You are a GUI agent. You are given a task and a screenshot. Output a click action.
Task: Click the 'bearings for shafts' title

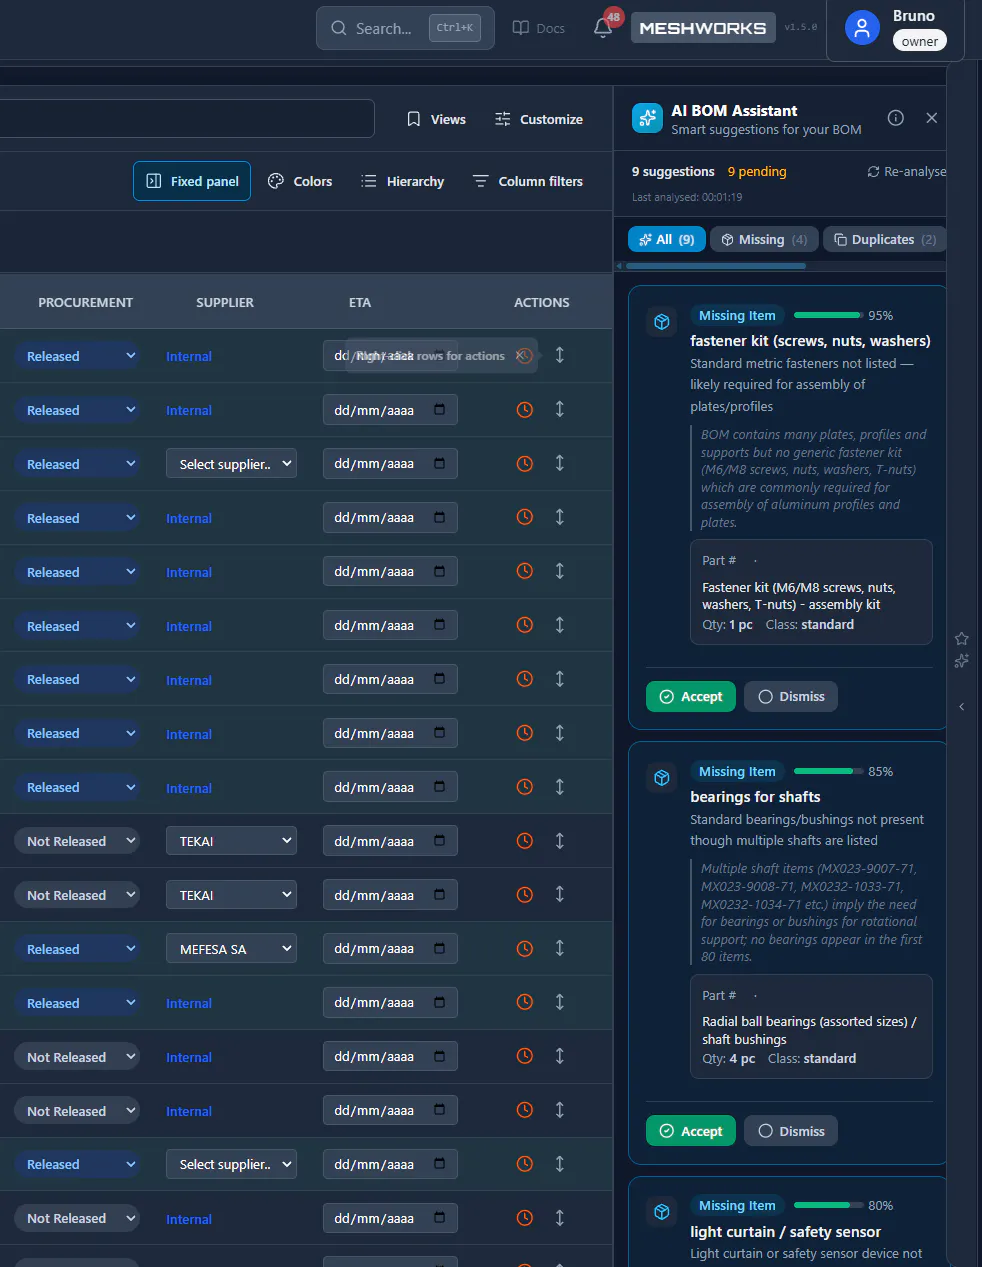755,797
